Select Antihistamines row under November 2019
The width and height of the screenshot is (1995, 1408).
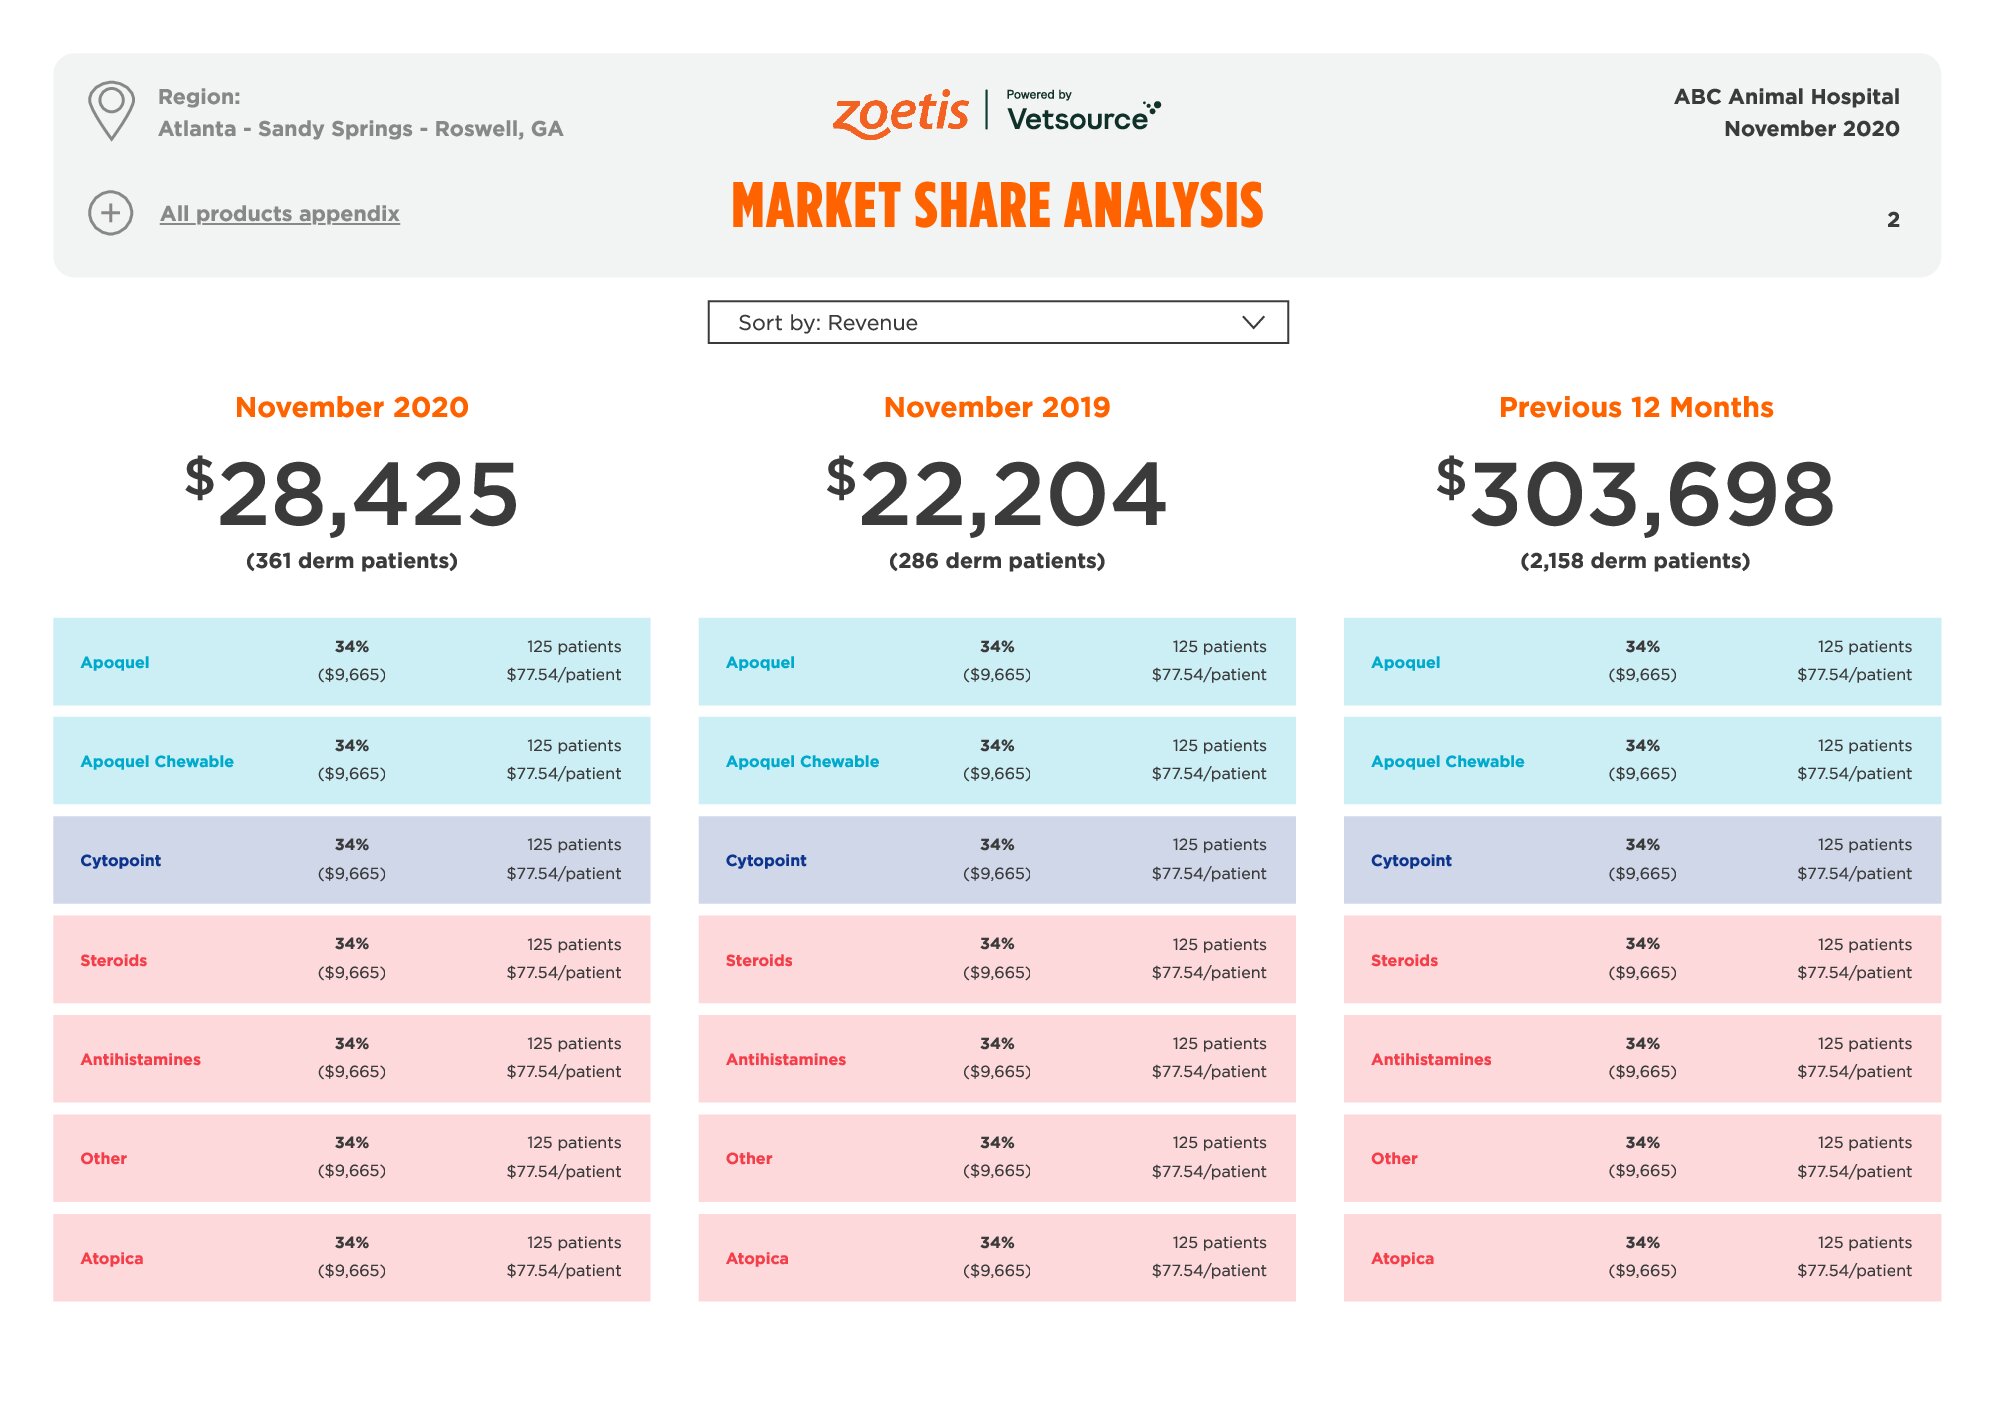click(x=997, y=1058)
